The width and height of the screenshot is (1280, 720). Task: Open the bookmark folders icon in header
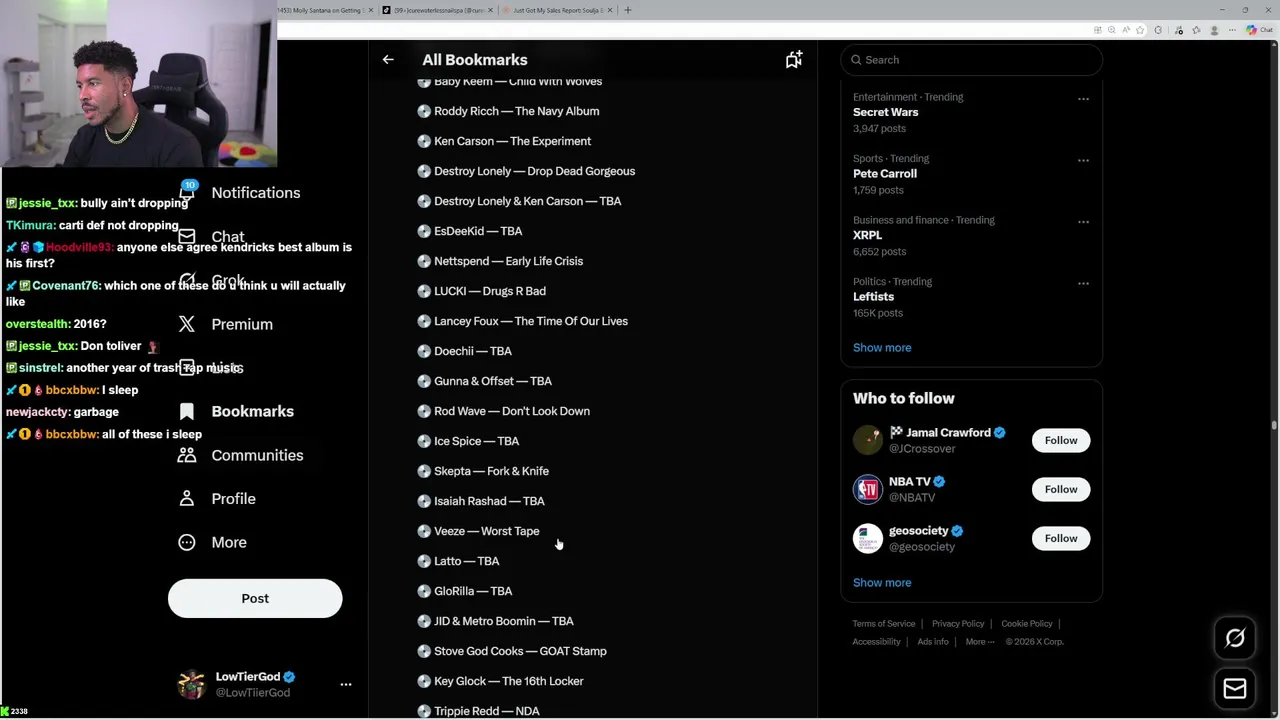pyautogui.click(x=793, y=60)
